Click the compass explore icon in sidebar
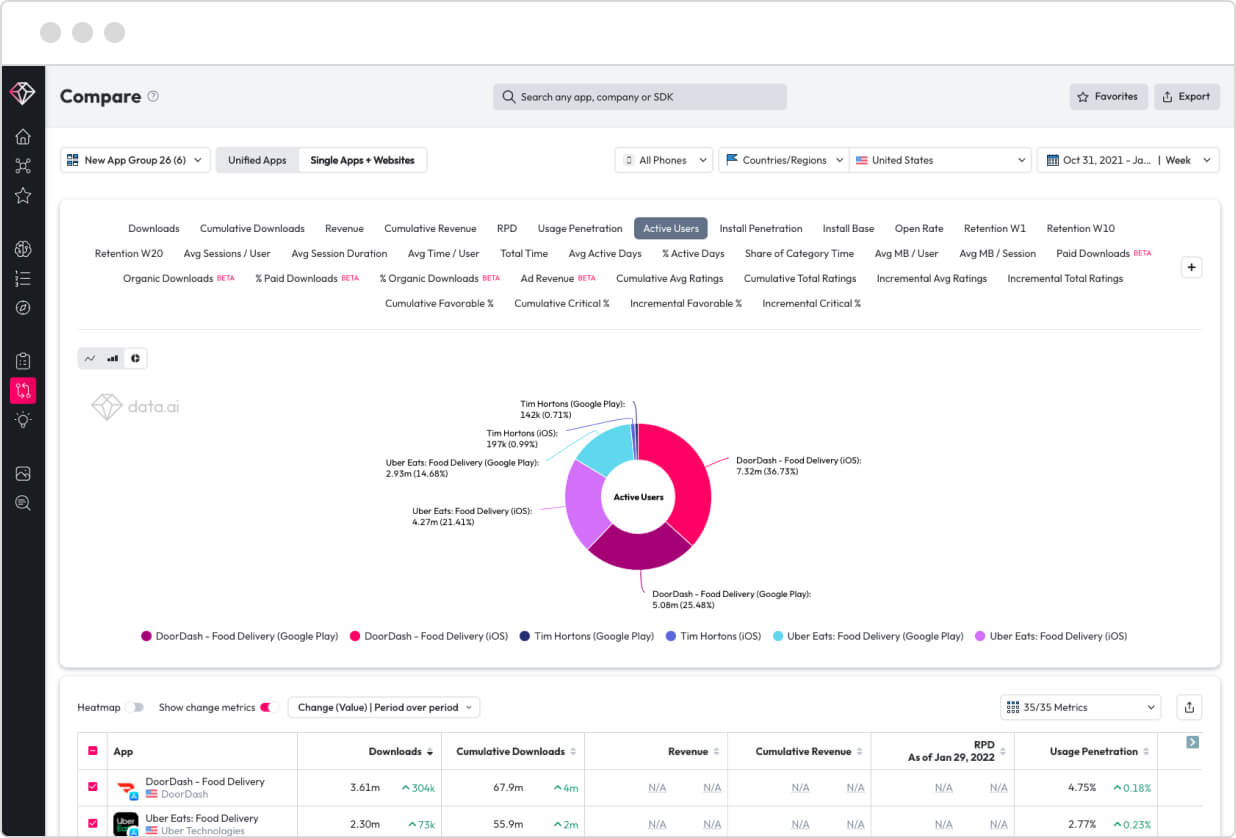 23,307
